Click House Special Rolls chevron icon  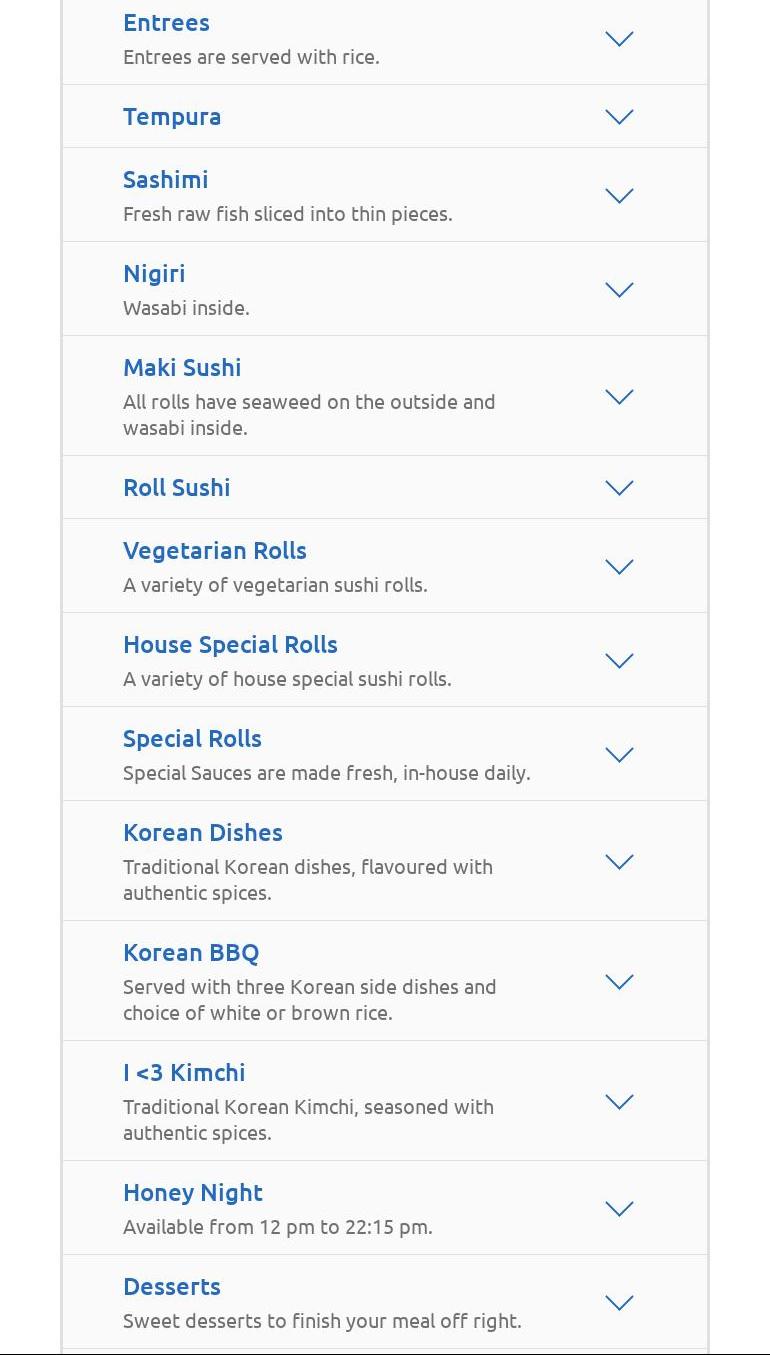620,661
